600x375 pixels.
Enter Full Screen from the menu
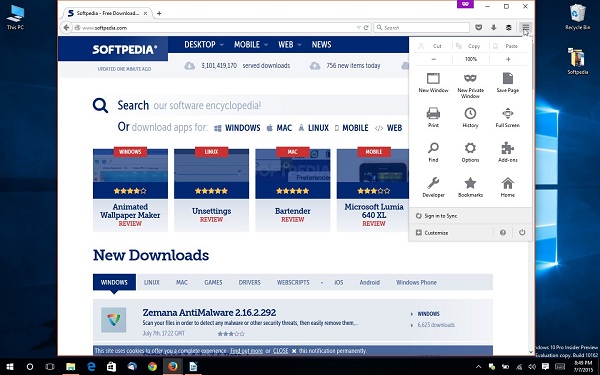pyautogui.click(x=508, y=113)
